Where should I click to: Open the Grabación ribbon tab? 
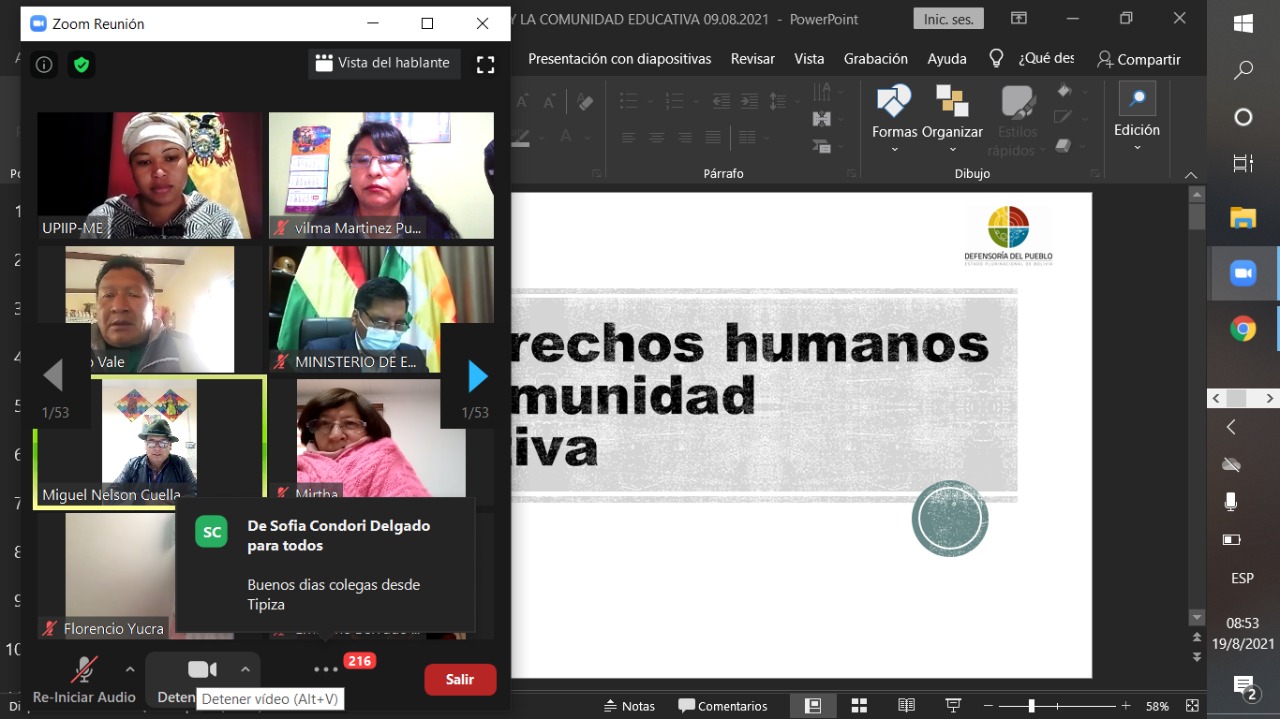tap(875, 58)
